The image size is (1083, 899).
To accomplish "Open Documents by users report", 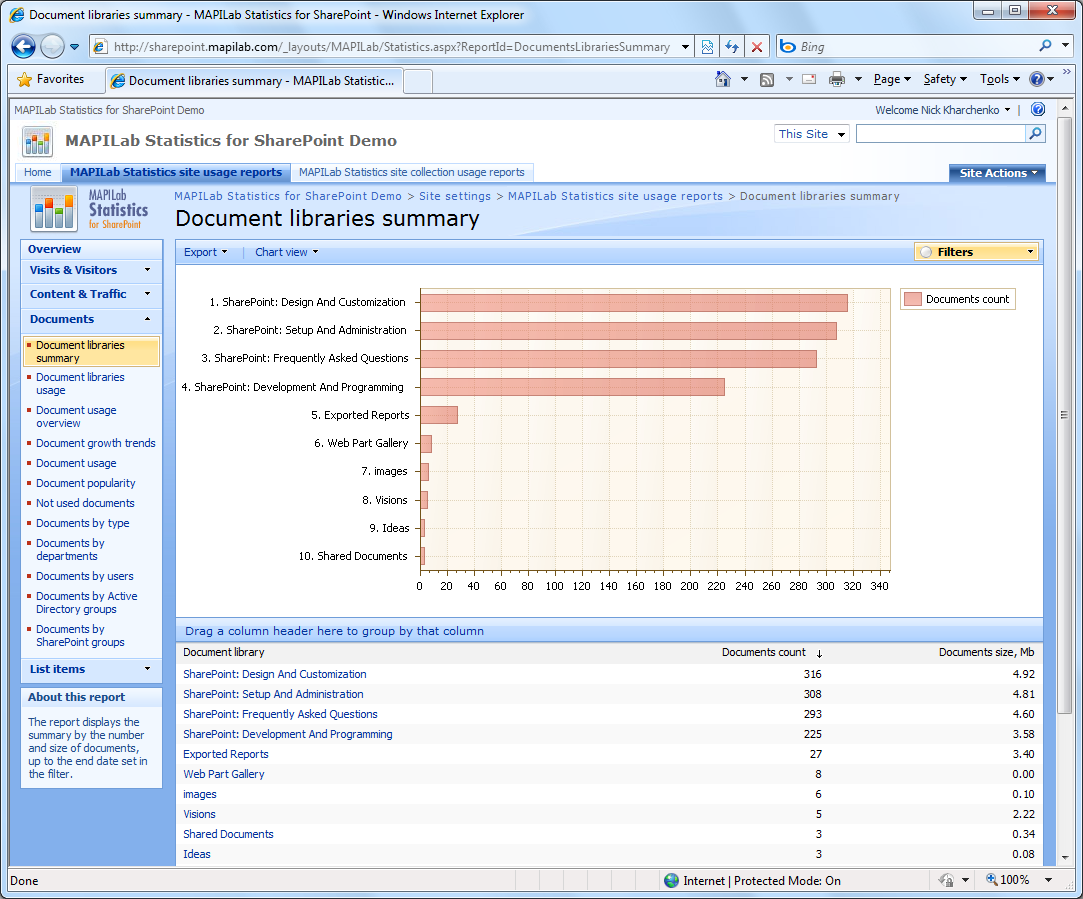I will coord(84,576).
